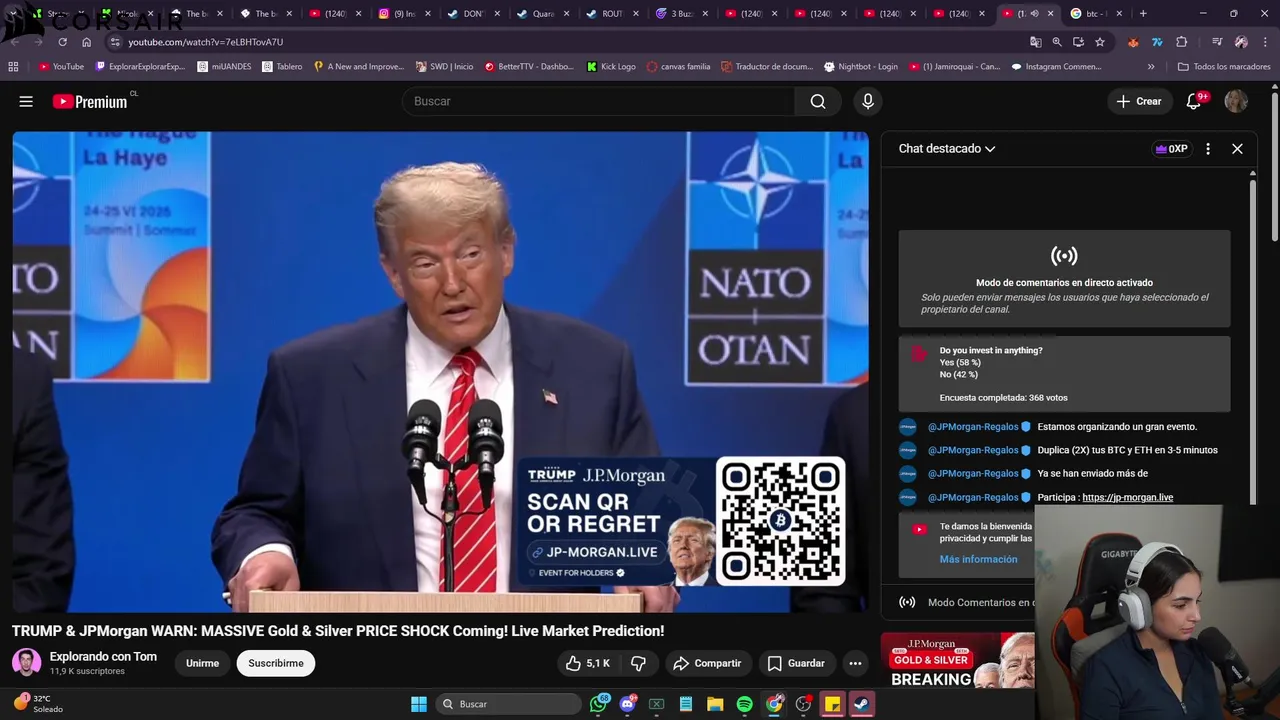Click the browser address bar URL

(205, 42)
